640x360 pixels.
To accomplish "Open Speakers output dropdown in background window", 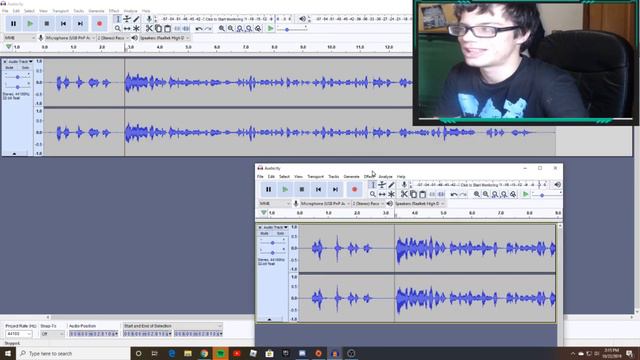I will 164,38.
